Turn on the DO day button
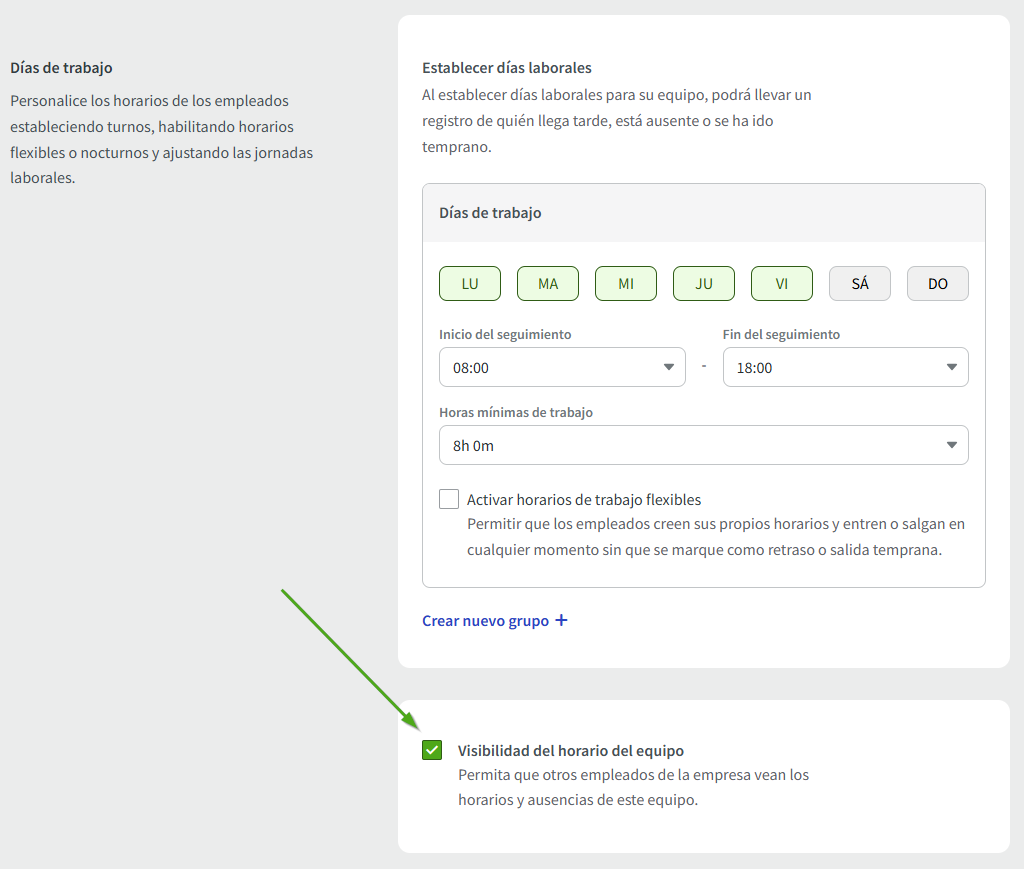 pyautogui.click(x=938, y=284)
